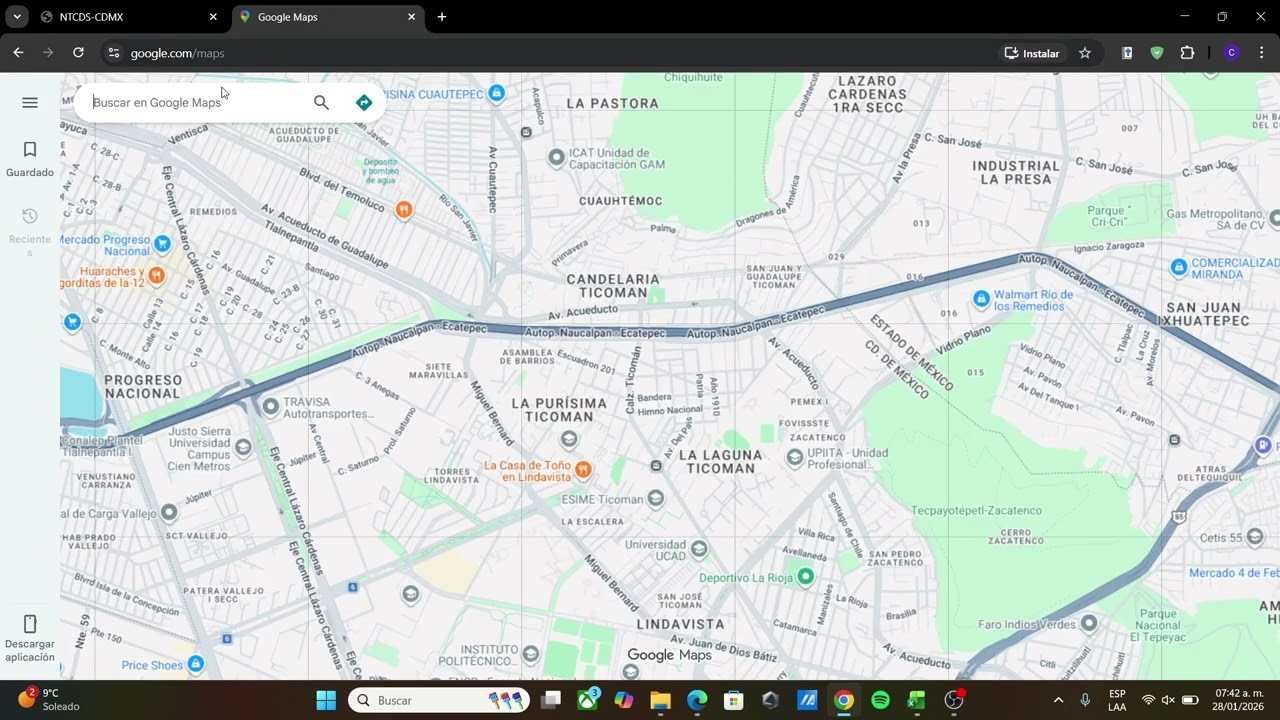Open a new browser tab
Image resolution: width=1280 pixels, height=720 pixels.
pyautogui.click(x=442, y=17)
